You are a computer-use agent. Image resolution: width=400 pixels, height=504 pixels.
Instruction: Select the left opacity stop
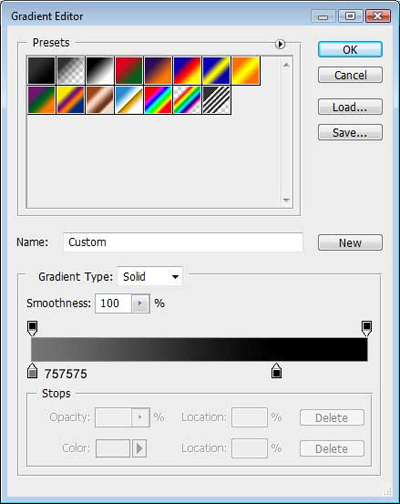(x=32, y=328)
